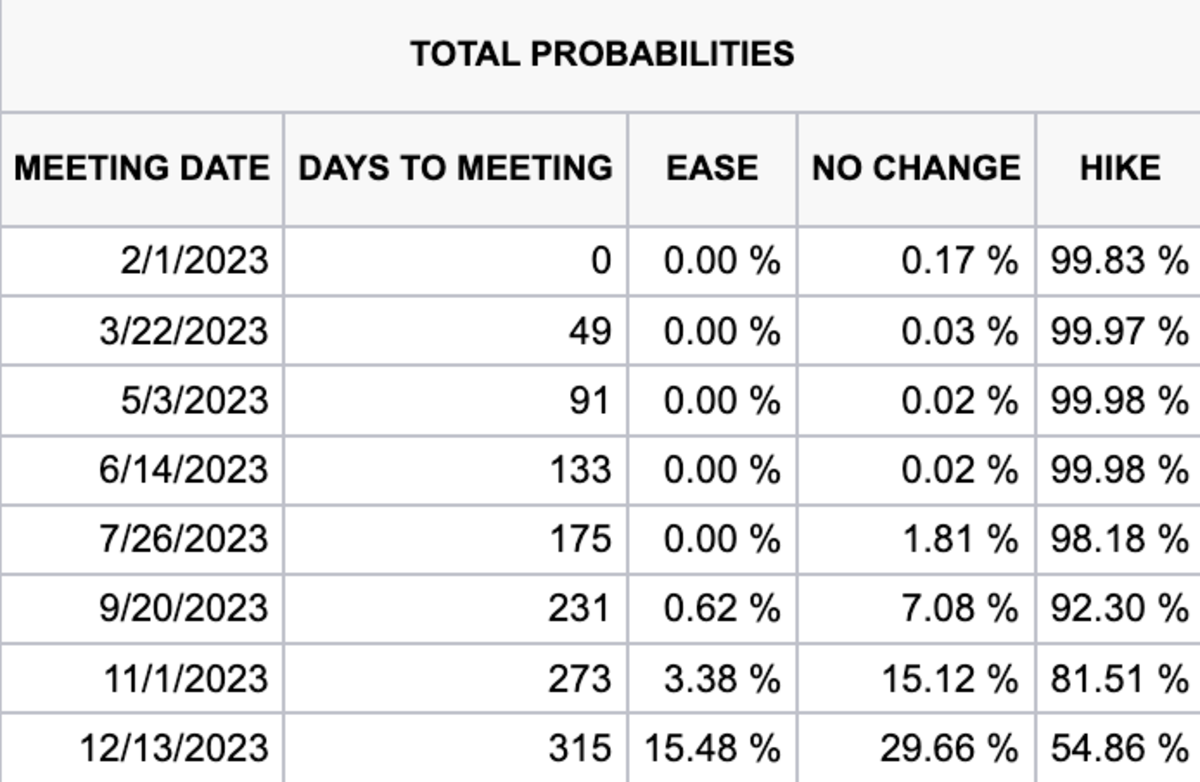Viewport: 1200px width, 782px height.
Task: Click the 2/1/2023 meeting date cell
Action: 196,261
